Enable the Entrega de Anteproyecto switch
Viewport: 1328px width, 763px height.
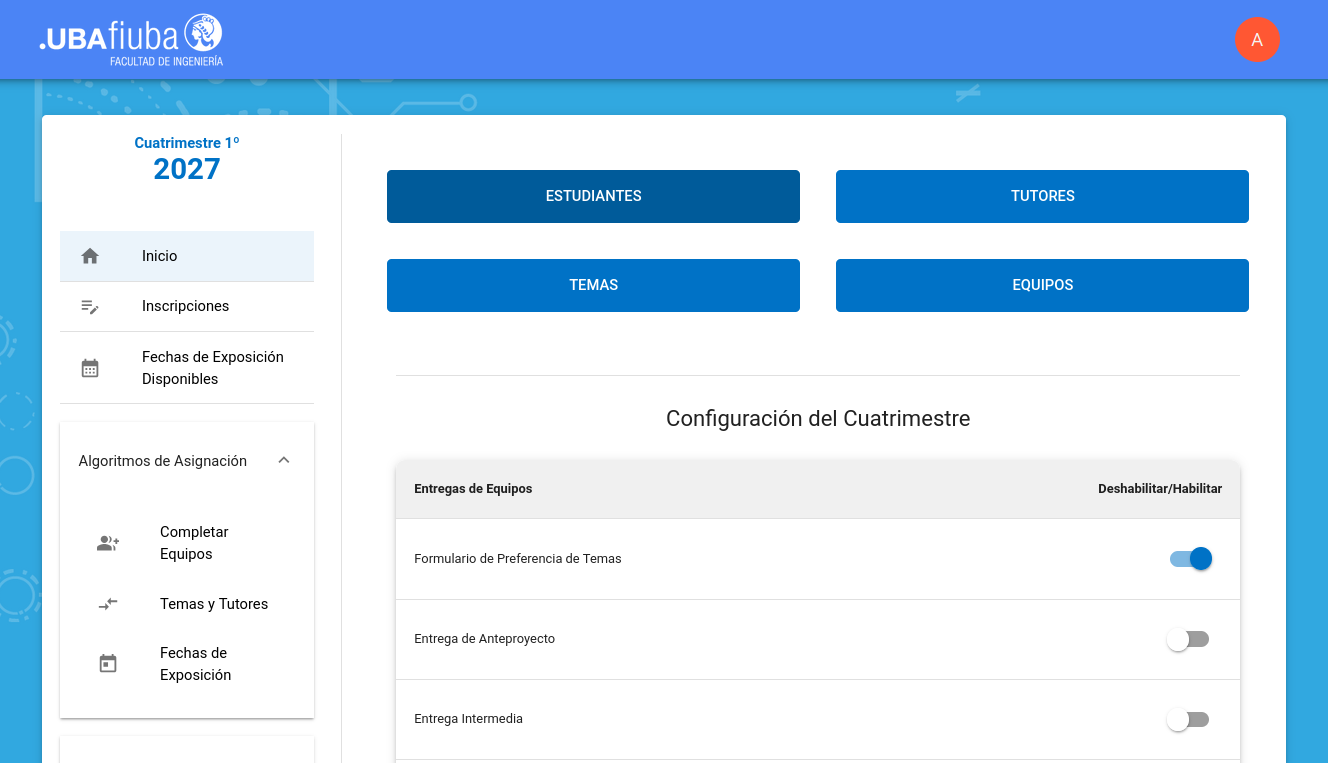click(1188, 639)
